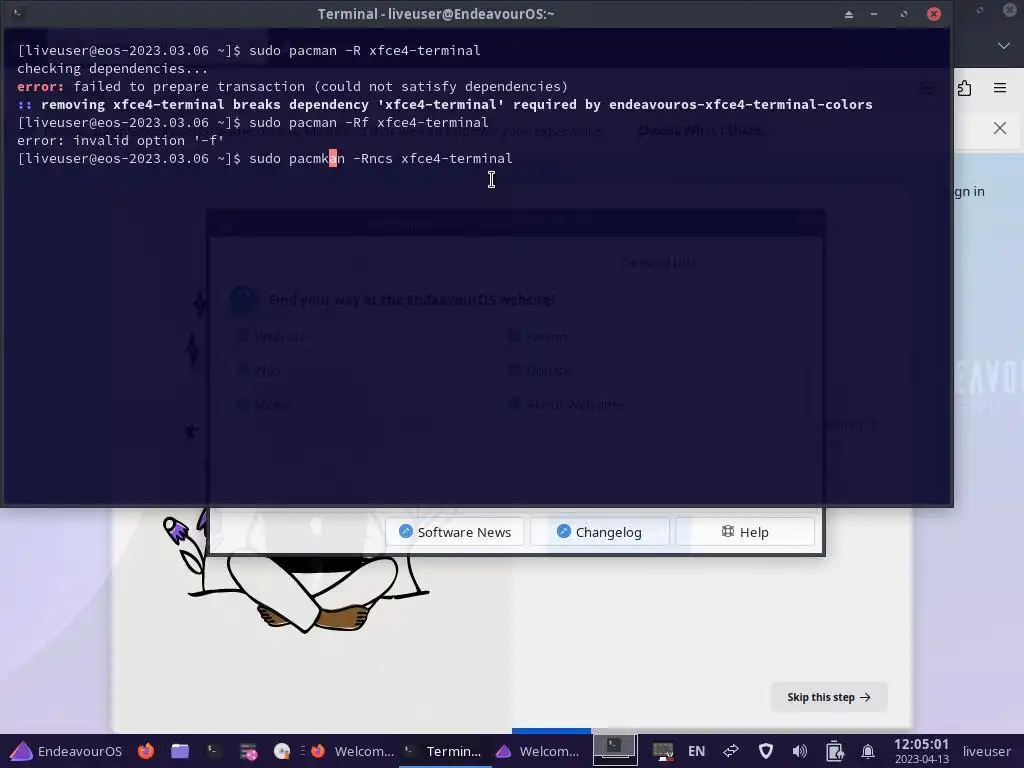
Task: Click the workspace switcher thumbnail
Action: 615,750
